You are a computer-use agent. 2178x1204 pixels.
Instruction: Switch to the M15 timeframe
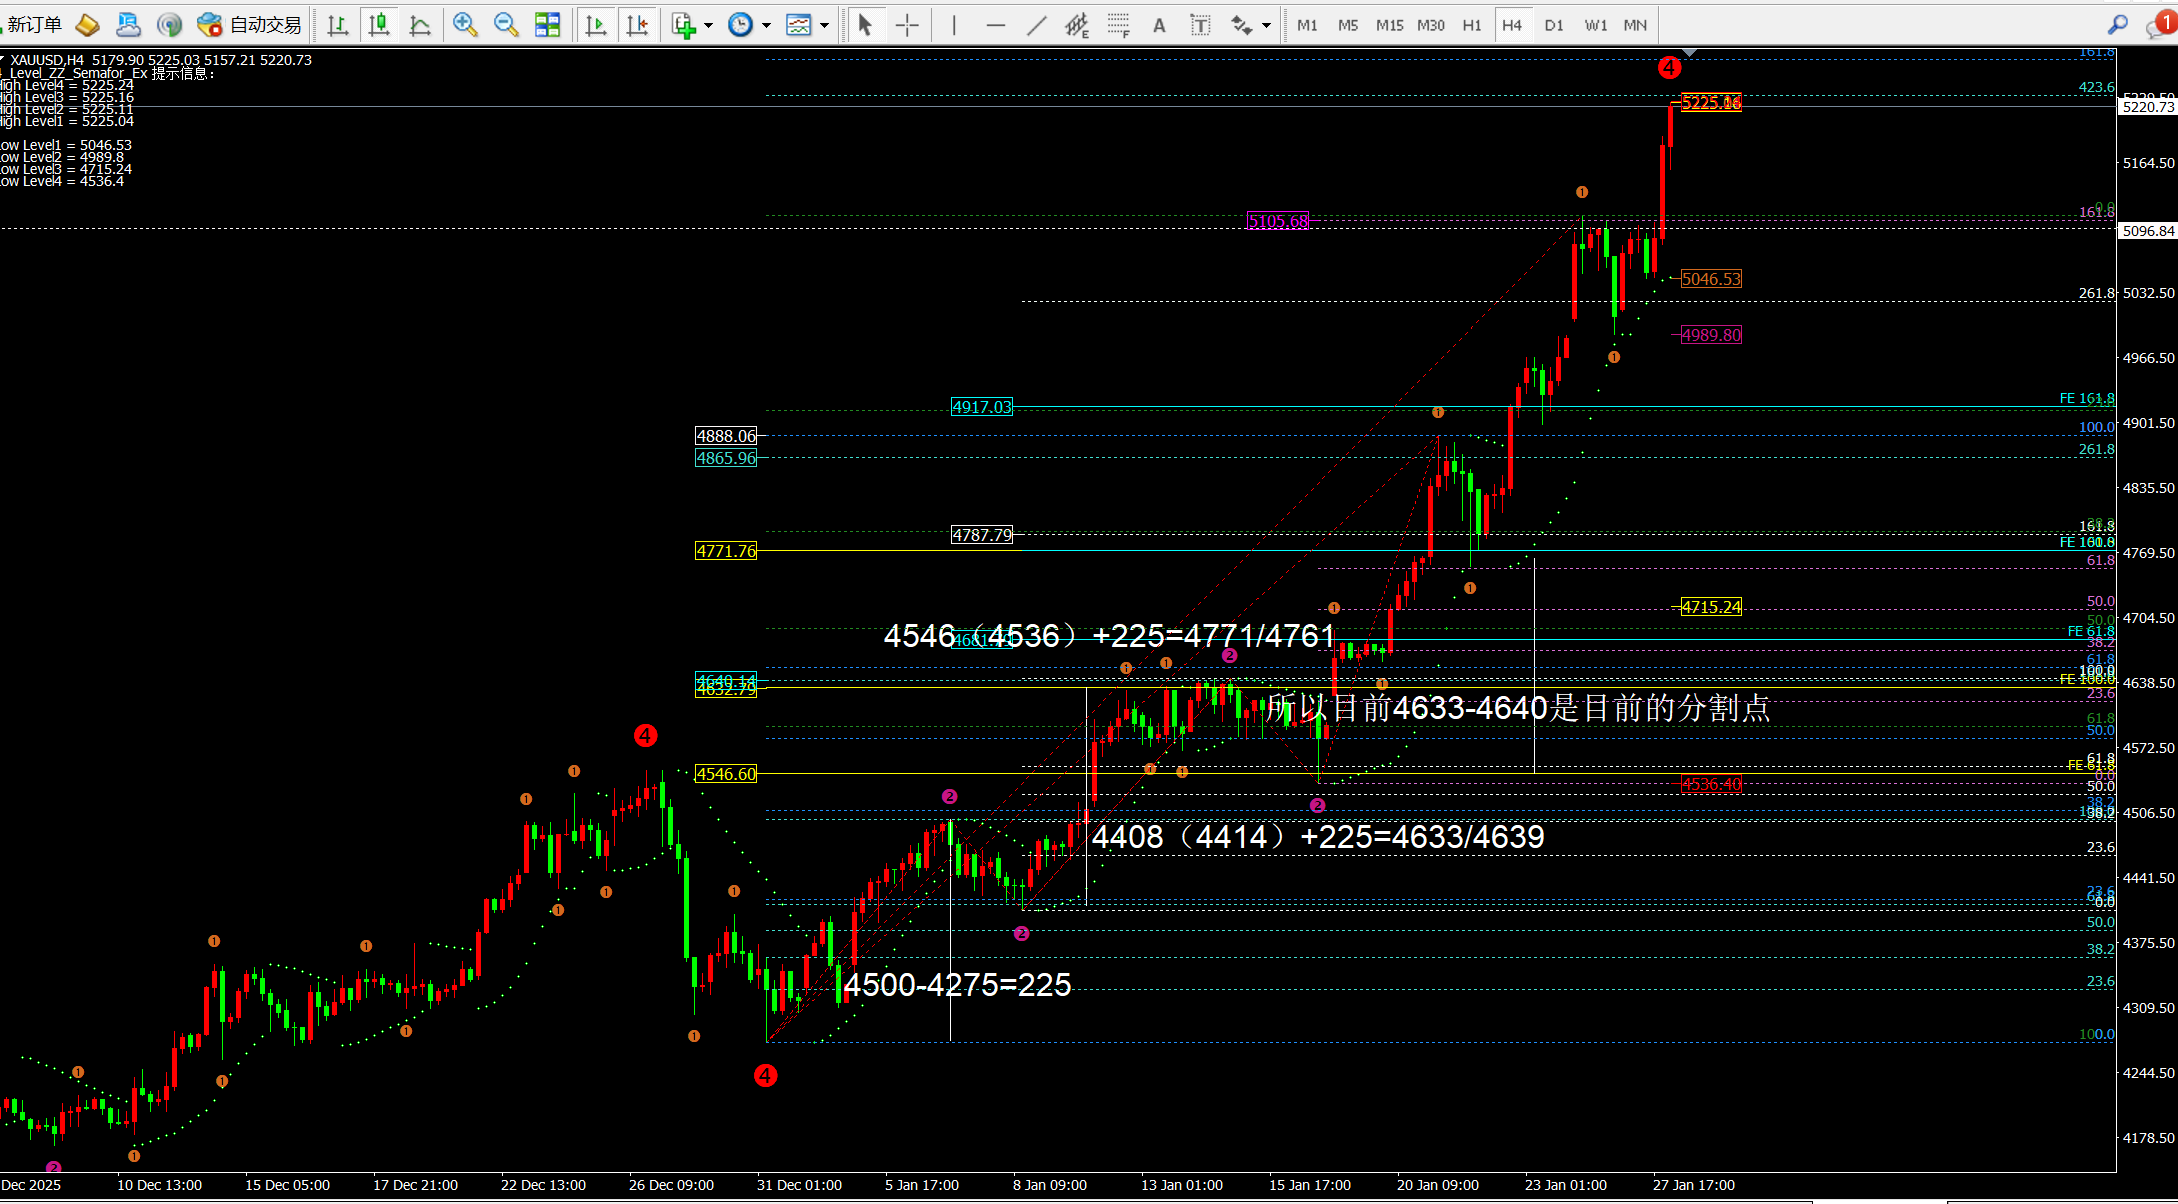coord(1389,25)
